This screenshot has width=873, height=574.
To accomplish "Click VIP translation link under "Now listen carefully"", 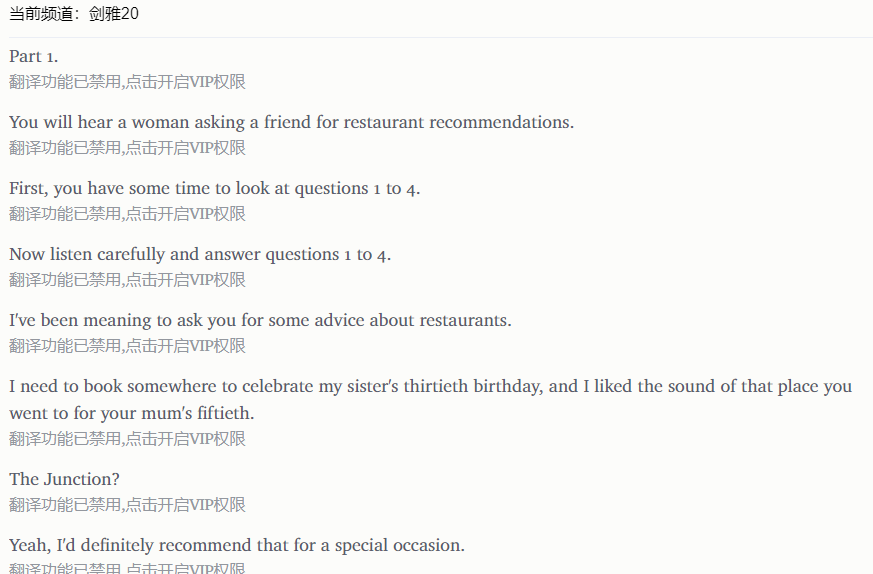I will pyautogui.click(x=127, y=280).
